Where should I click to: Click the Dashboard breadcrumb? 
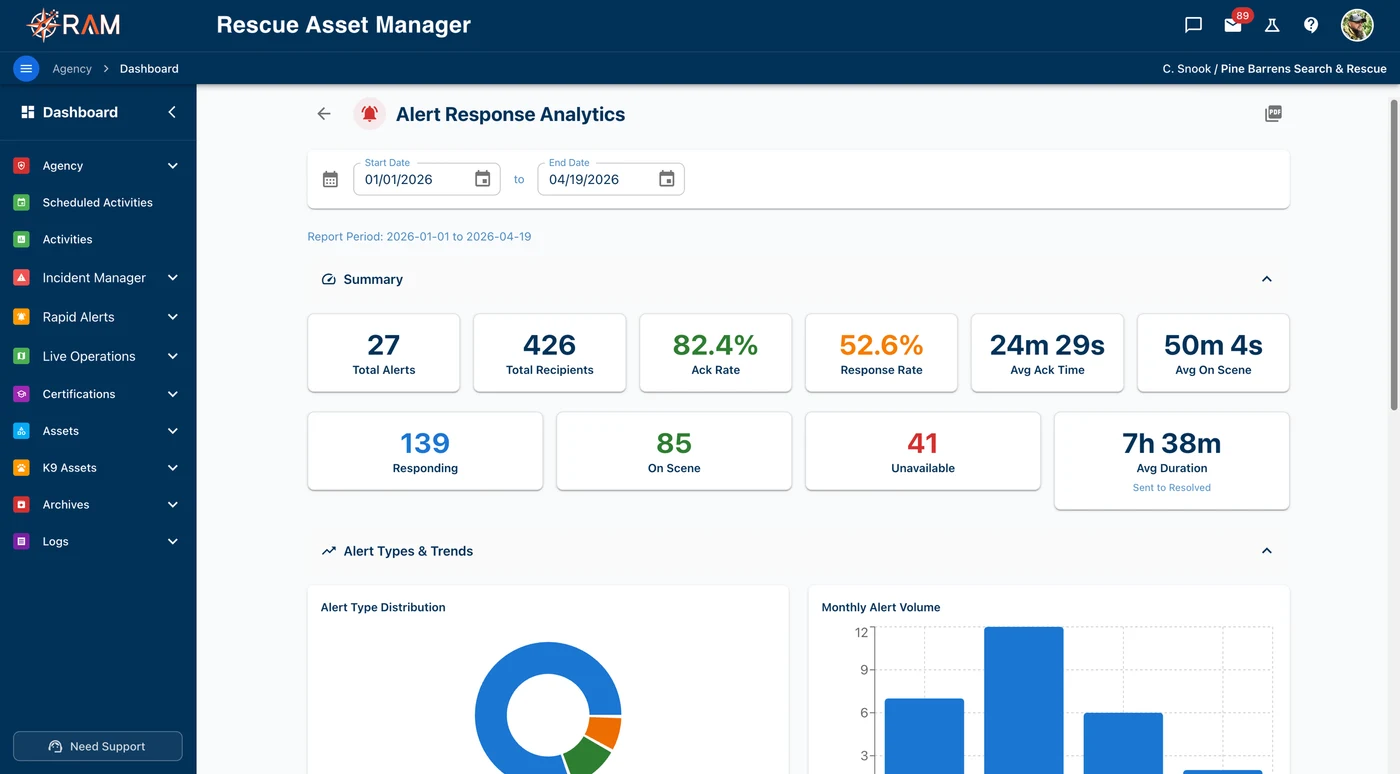149,69
